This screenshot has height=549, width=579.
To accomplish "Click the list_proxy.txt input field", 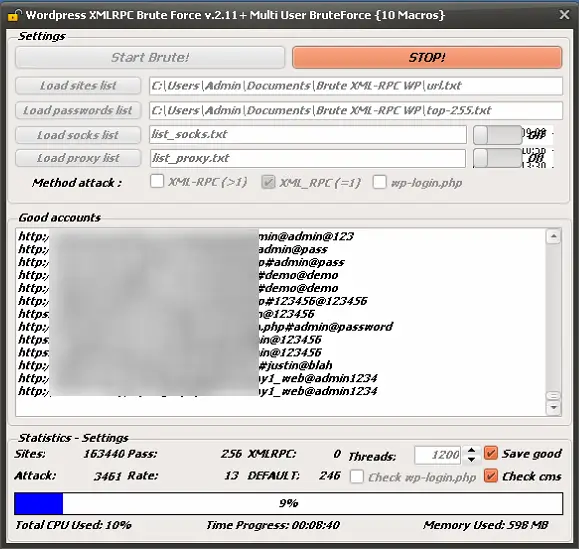I will pyautogui.click(x=308, y=158).
